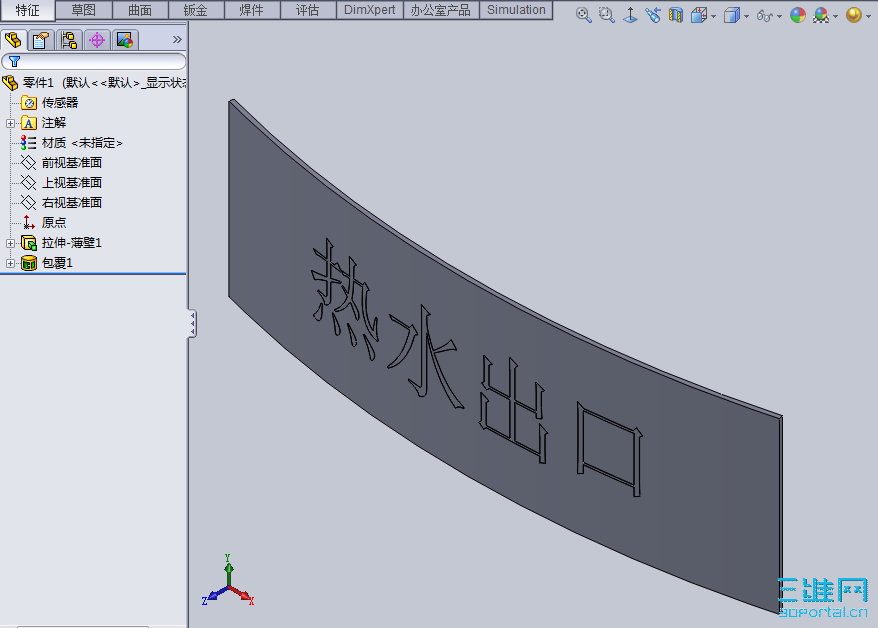The image size is (878, 628).
Task: Click the 传感器 folder icon
Action: (x=29, y=102)
